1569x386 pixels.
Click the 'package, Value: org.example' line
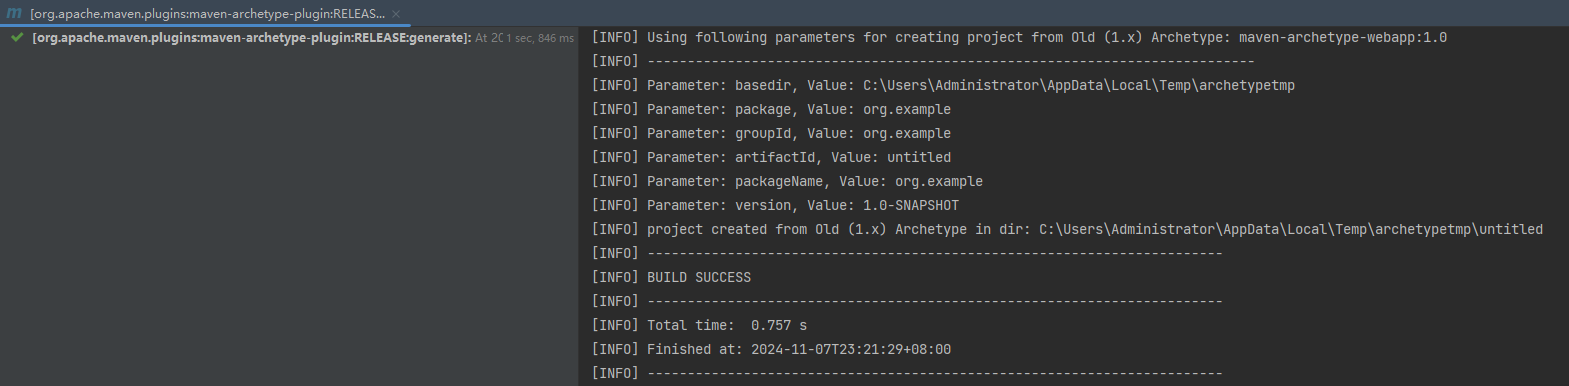(771, 109)
